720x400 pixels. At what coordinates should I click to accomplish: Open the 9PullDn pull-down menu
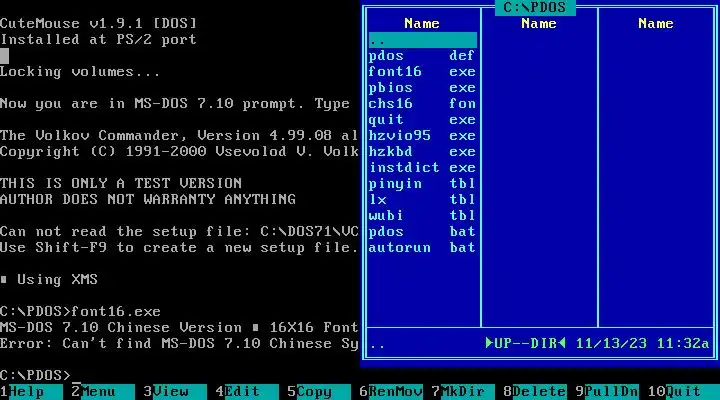pyautogui.click(x=607, y=392)
